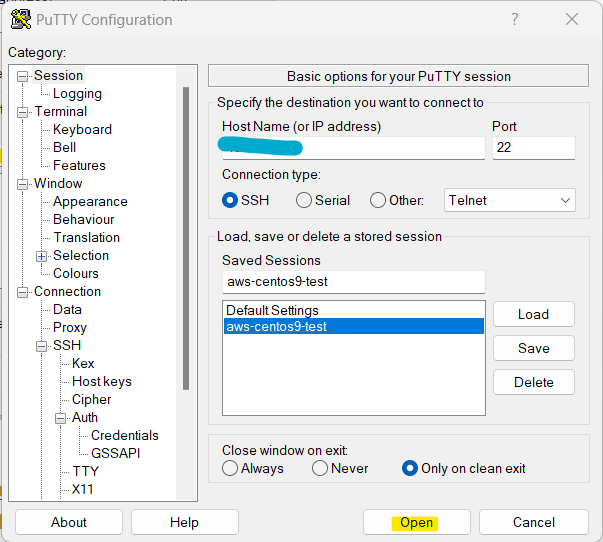
Task: Open the GSSAPI category
Action: pos(115,454)
